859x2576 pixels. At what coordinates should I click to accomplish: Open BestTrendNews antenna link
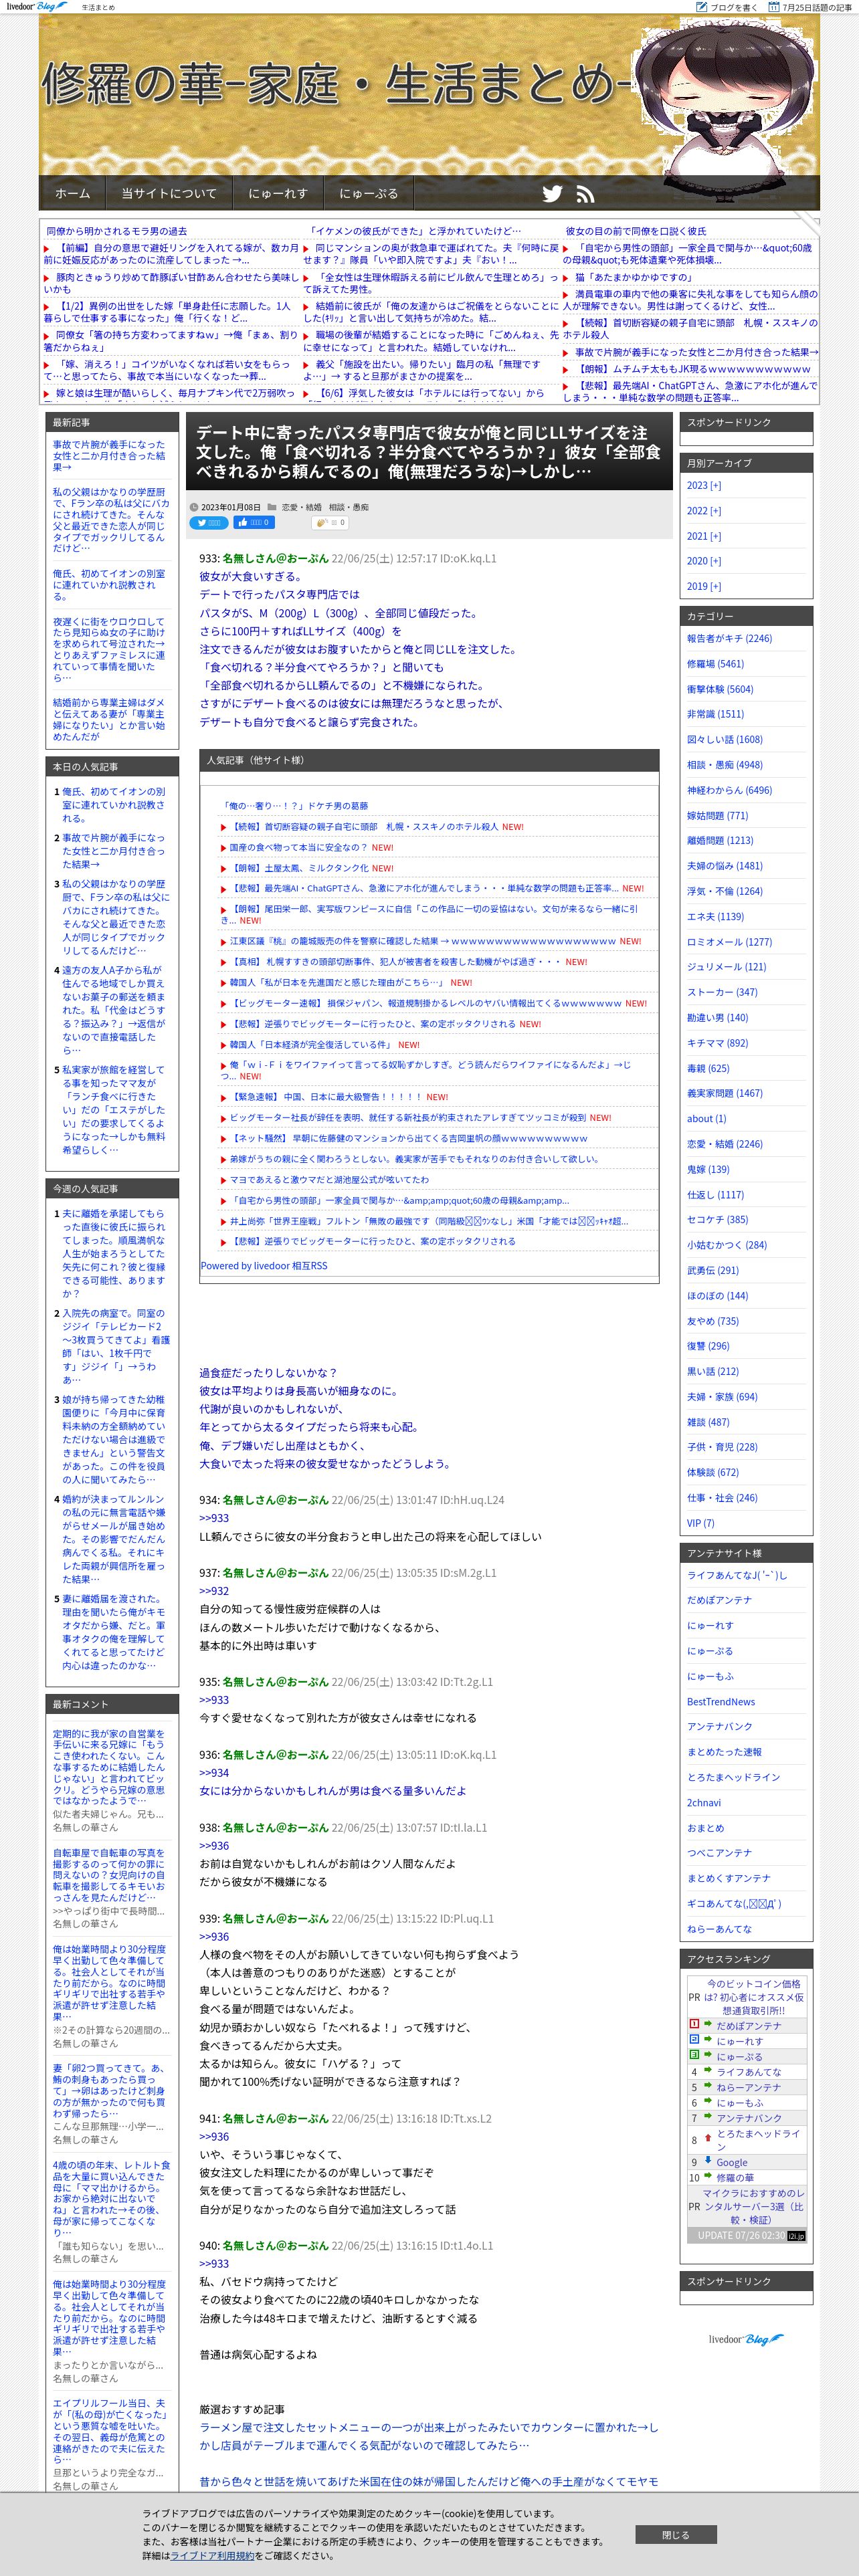tap(721, 1701)
